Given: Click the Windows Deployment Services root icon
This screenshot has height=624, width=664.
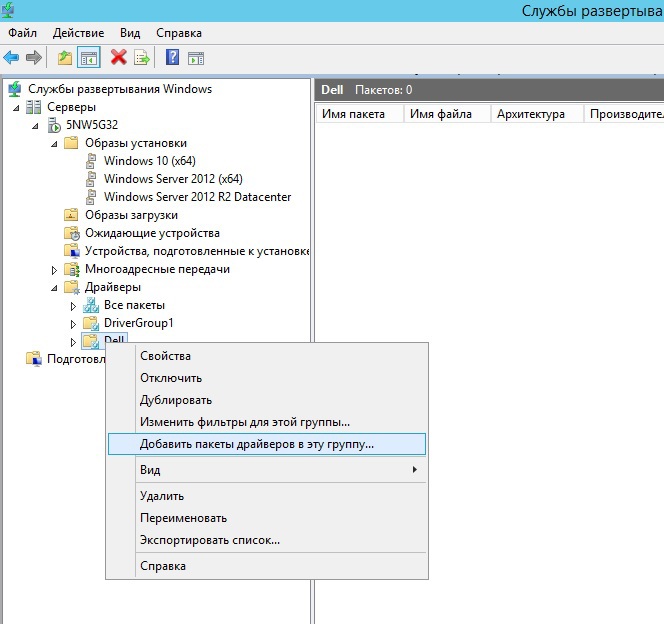Looking at the screenshot, I should pyautogui.click(x=15, y=89).
